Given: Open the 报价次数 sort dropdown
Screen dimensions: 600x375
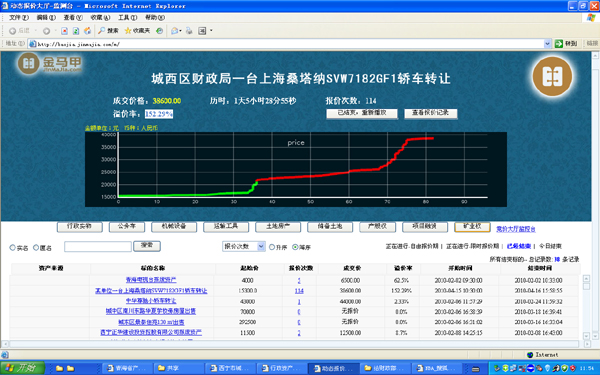Looking at the screenshot, I should (244, 246).
